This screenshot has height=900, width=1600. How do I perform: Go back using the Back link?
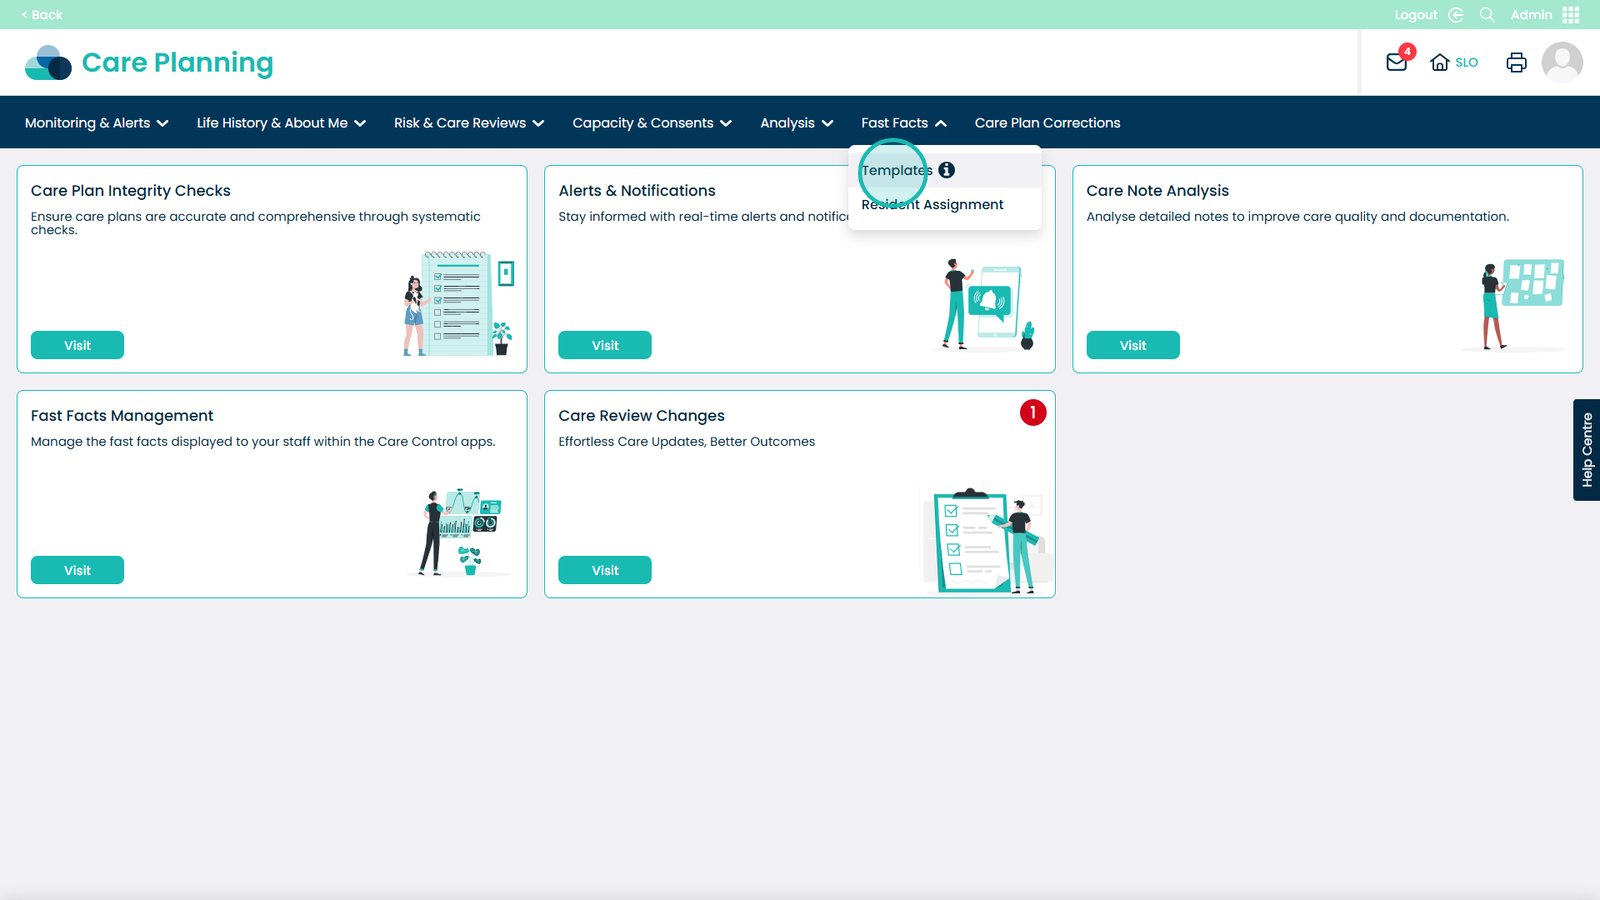tap(42, 15)
